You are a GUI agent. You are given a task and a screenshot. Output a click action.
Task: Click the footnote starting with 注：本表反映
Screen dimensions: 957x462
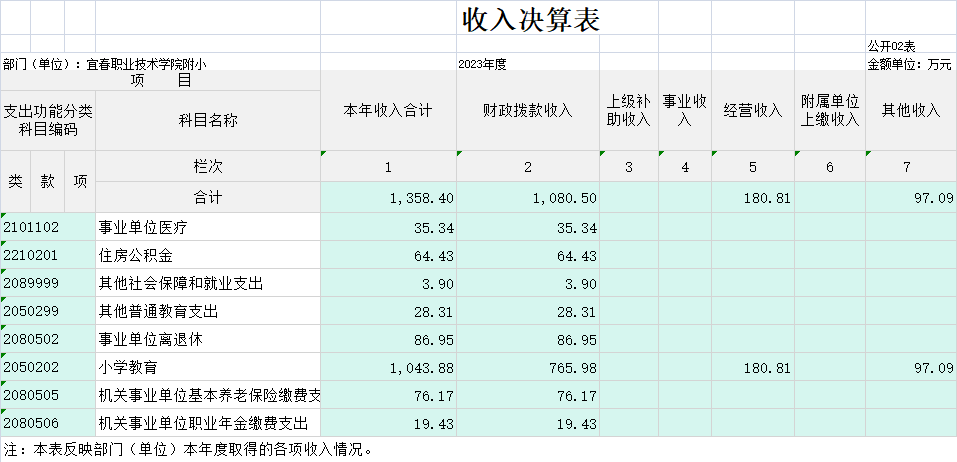(x=188, y=449)
